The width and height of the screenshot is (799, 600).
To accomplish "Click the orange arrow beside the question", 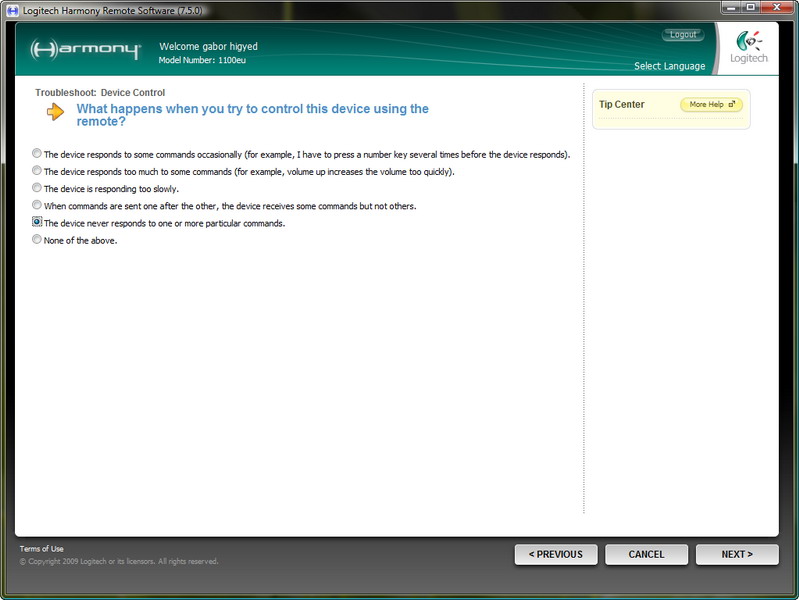I will coord(55,112).
